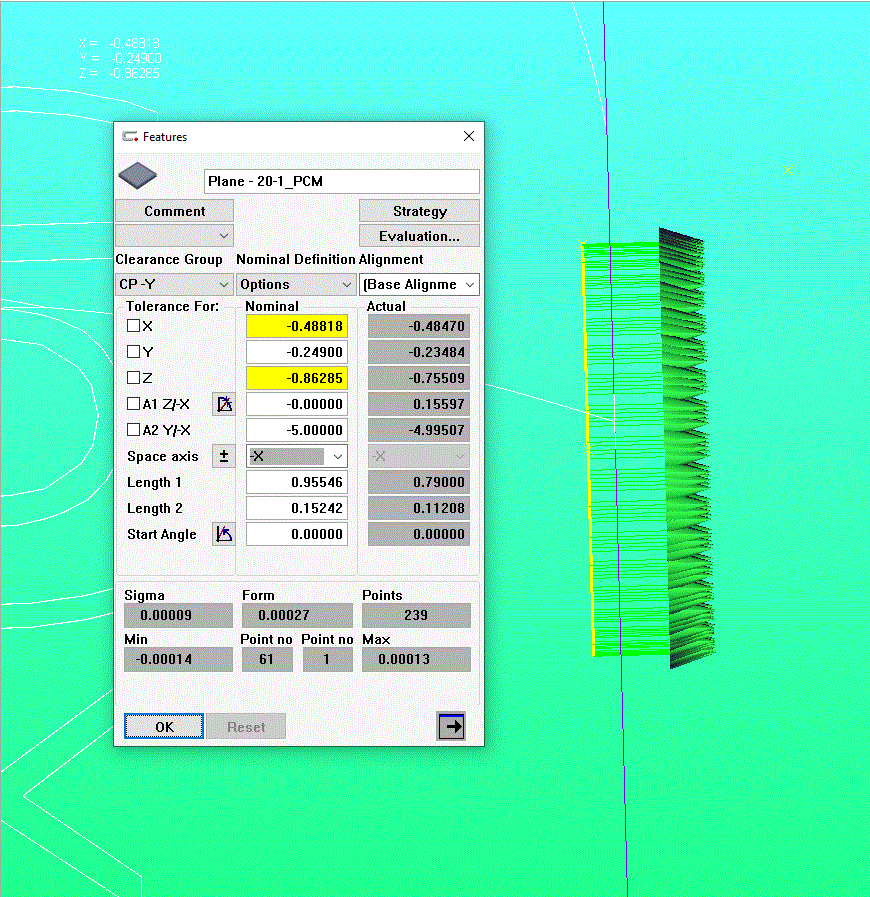Open the Strategy settings button

tap(419, 211)
